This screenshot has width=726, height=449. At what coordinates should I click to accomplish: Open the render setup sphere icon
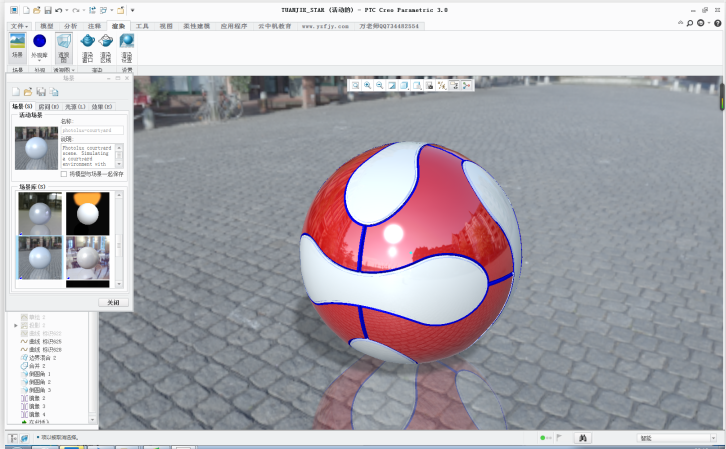(x=126, y=41)
